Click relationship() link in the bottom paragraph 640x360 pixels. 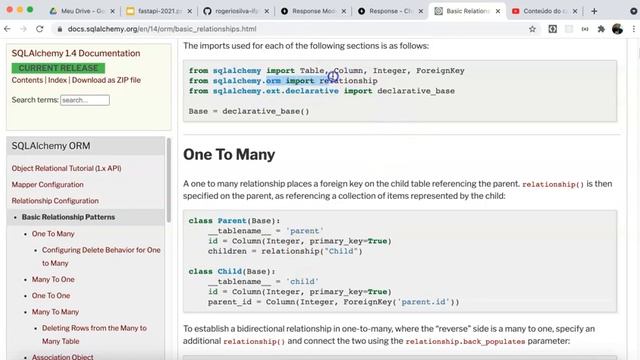254,341
